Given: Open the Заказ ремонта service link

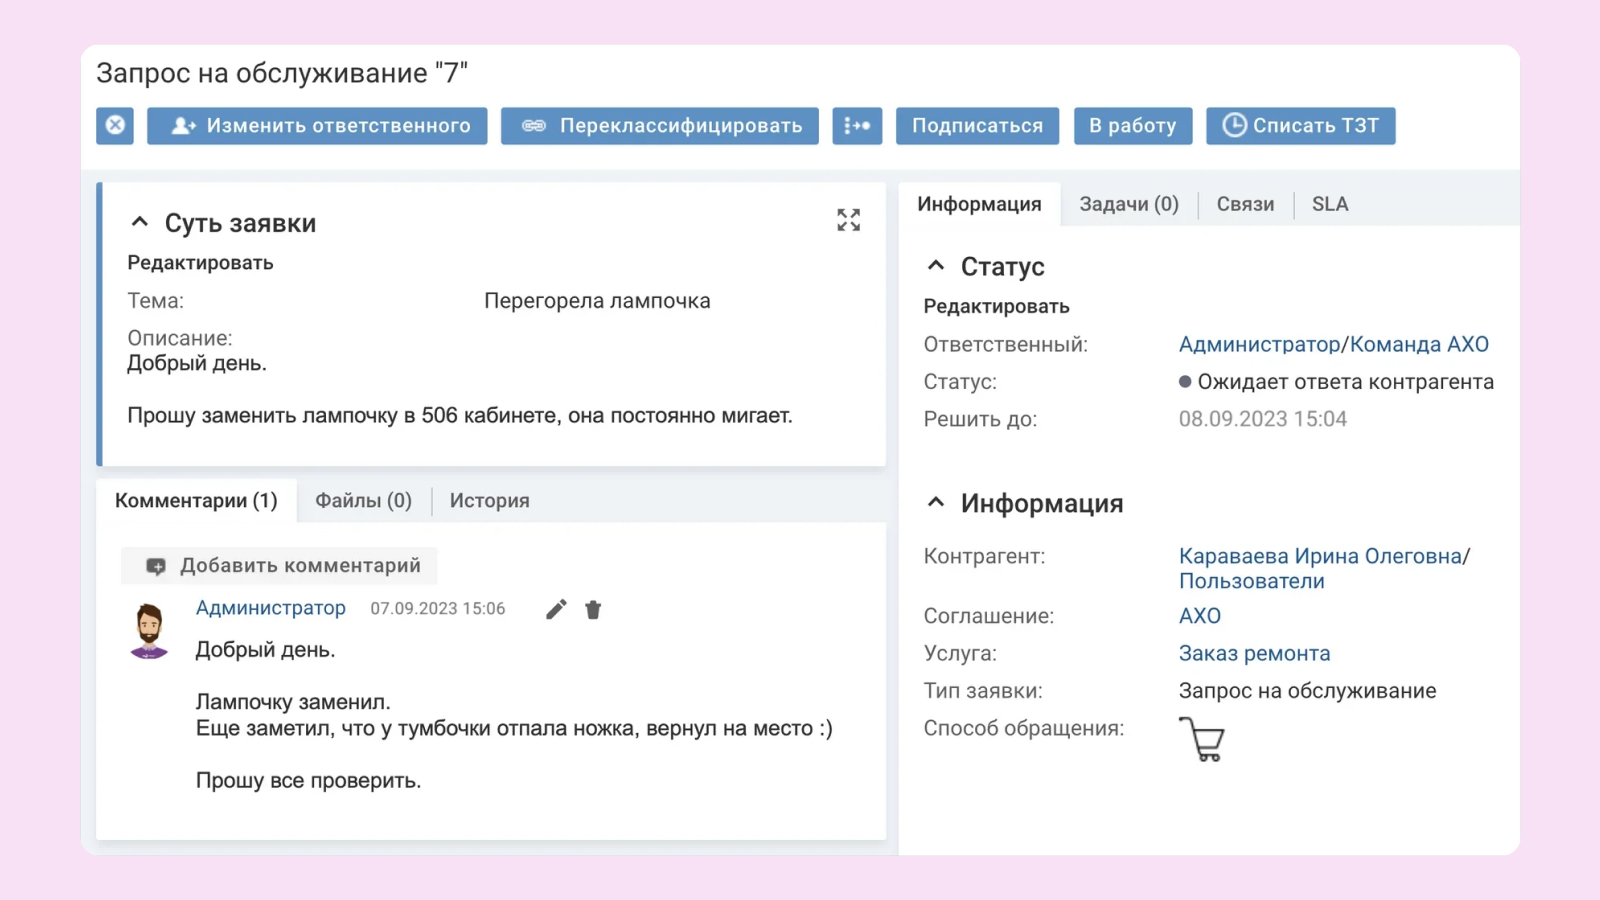Looking at the screenshot, I should (x=1254, y=653).
